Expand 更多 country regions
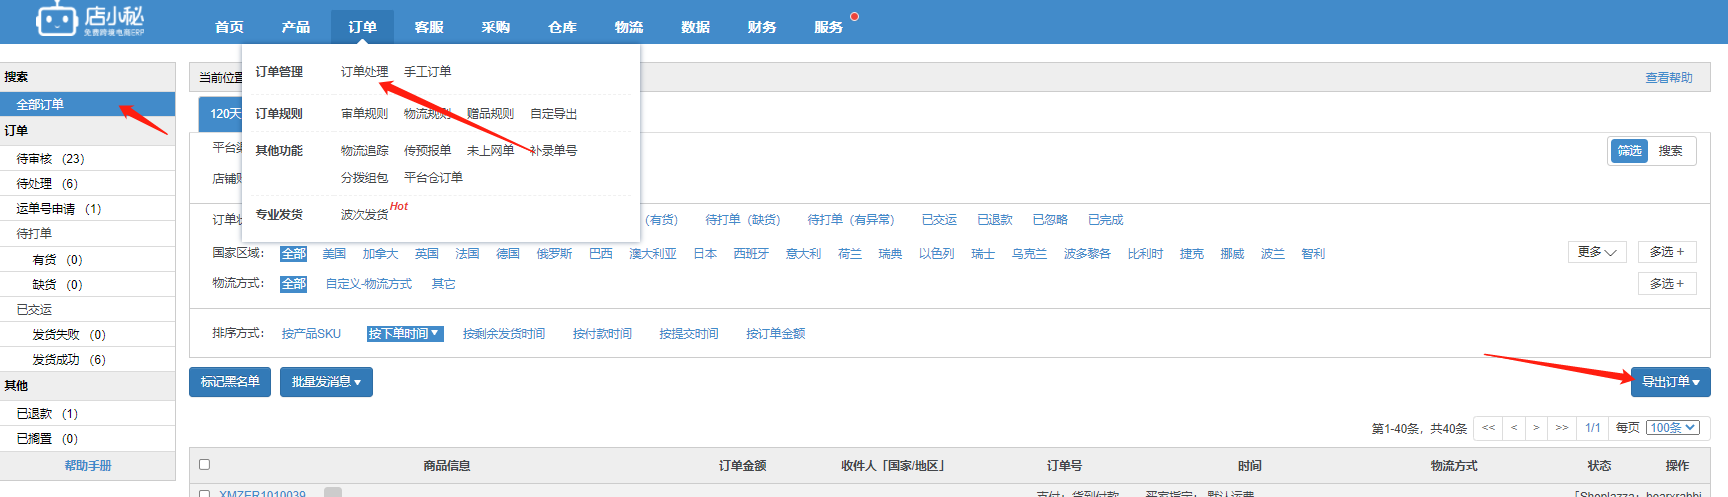The image size is (1728, 497). pos(1596,252)
